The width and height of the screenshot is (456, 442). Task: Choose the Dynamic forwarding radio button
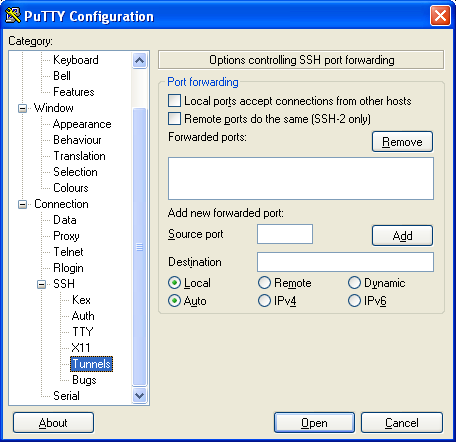point(354,283)
